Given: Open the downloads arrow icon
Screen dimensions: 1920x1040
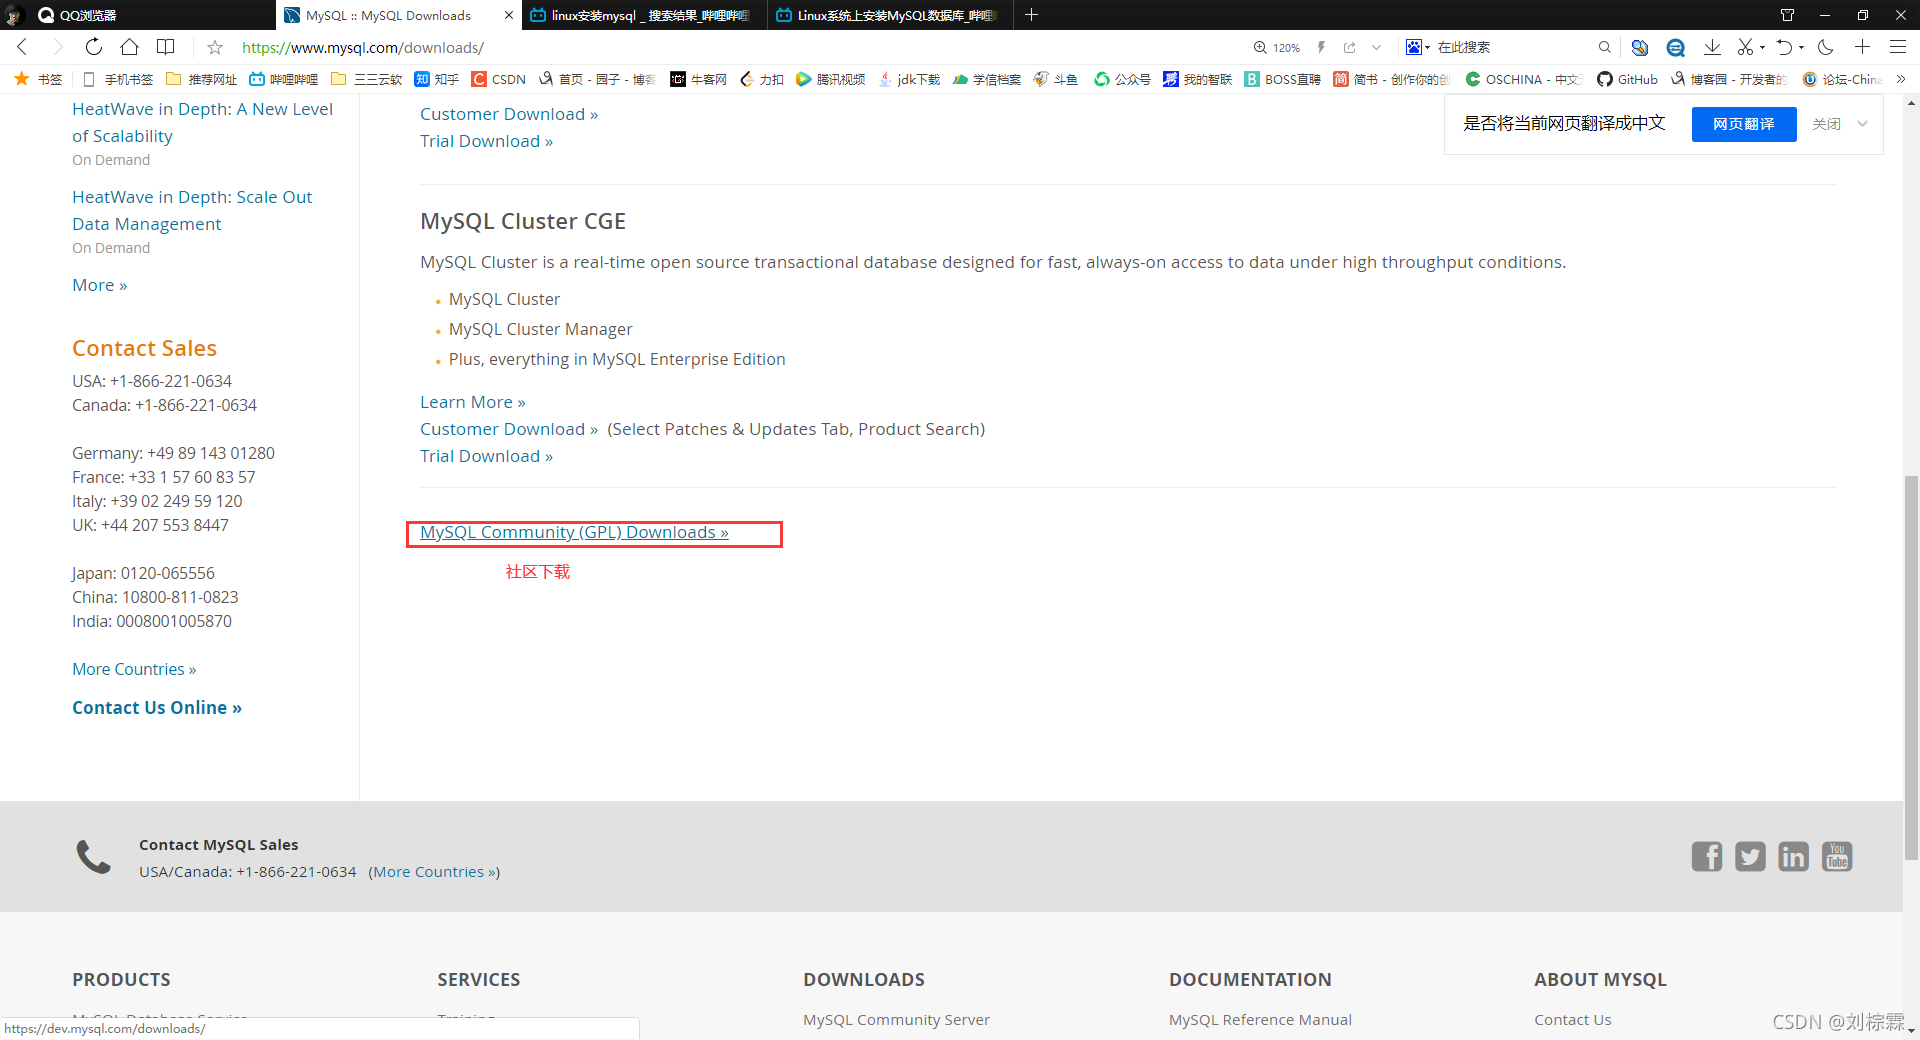Looking at the screenshot, I should (1712, 47).
